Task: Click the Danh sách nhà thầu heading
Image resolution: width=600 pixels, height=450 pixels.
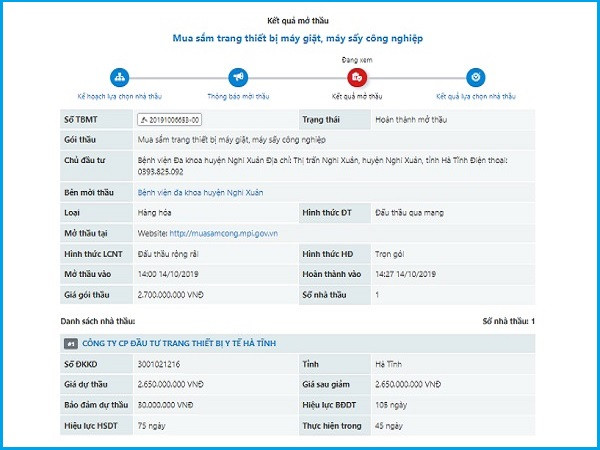Action: (x=98, y=321)
